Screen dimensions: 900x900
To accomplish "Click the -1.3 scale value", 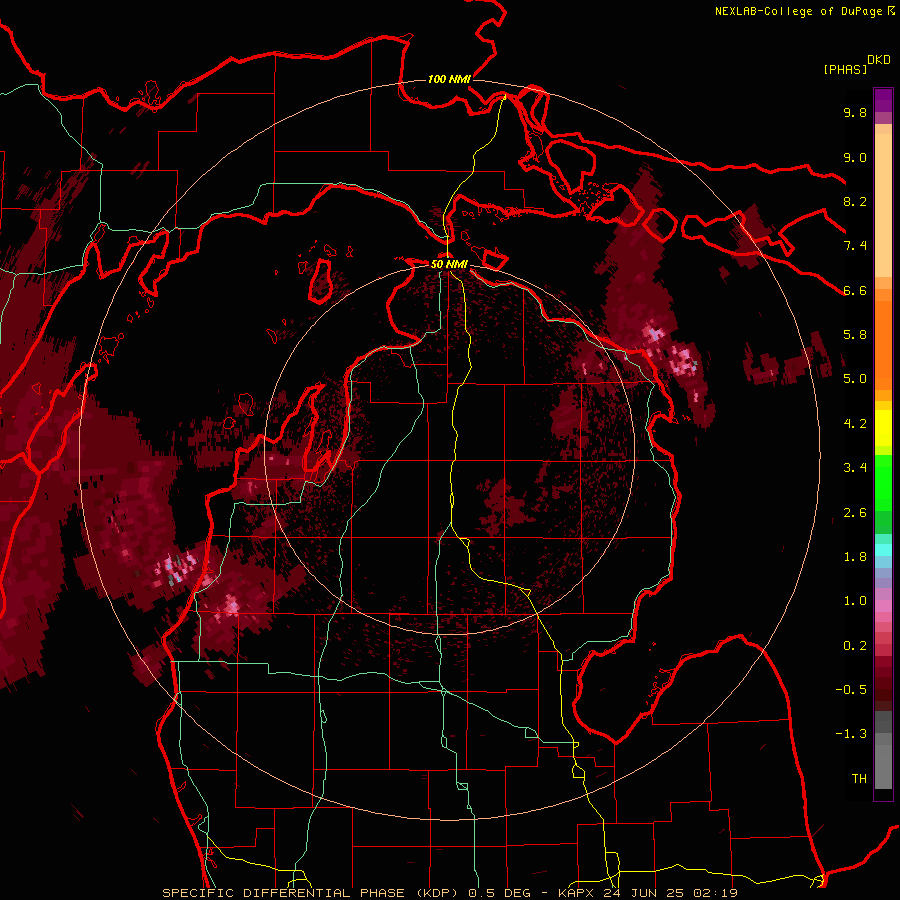I will click(851, 734).
